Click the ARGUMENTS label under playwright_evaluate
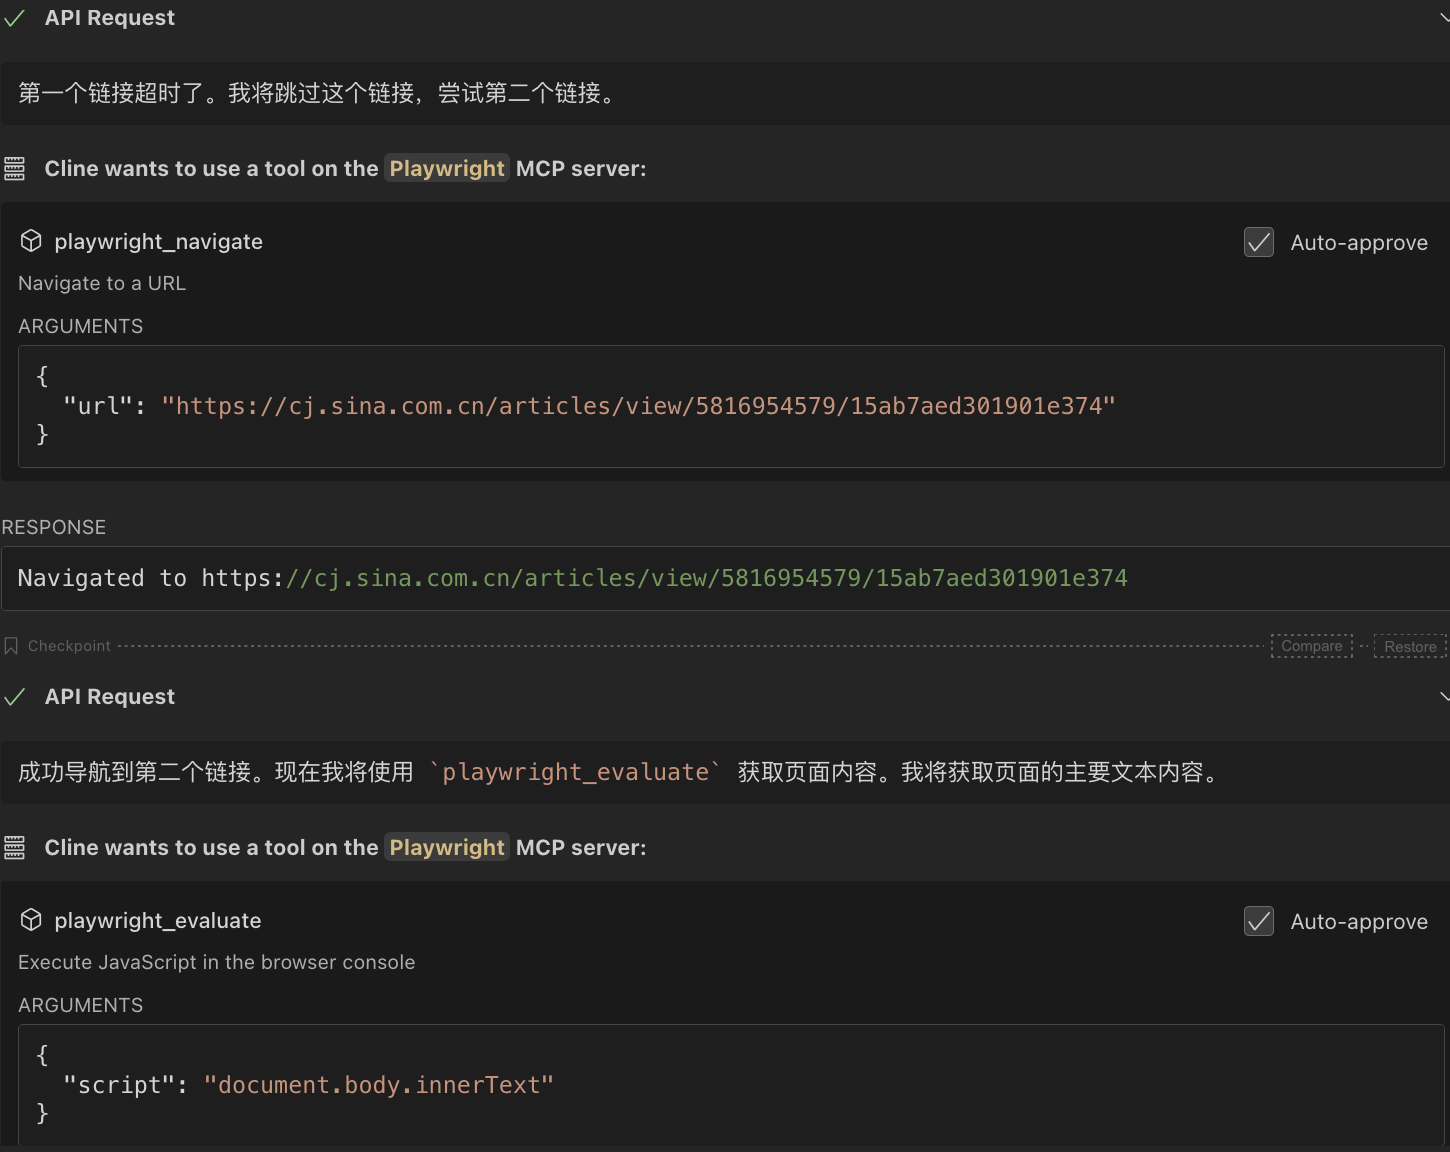Image resolution: width=1450 pixels, height=1152 pixels. (x=80, y=1005)
